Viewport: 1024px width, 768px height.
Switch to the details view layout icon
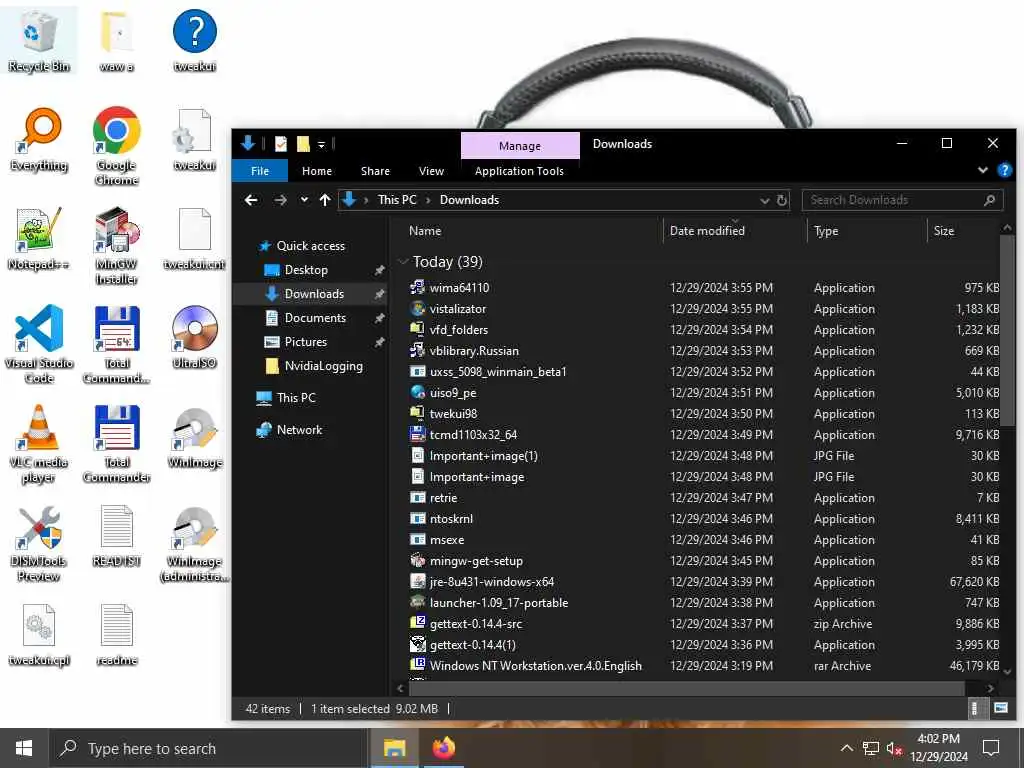974,708
